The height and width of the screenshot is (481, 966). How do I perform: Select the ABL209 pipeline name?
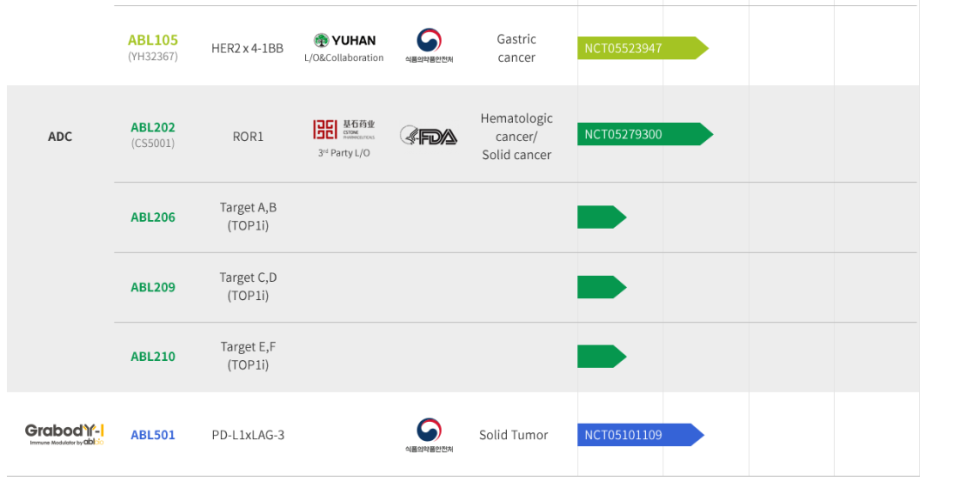153,287
